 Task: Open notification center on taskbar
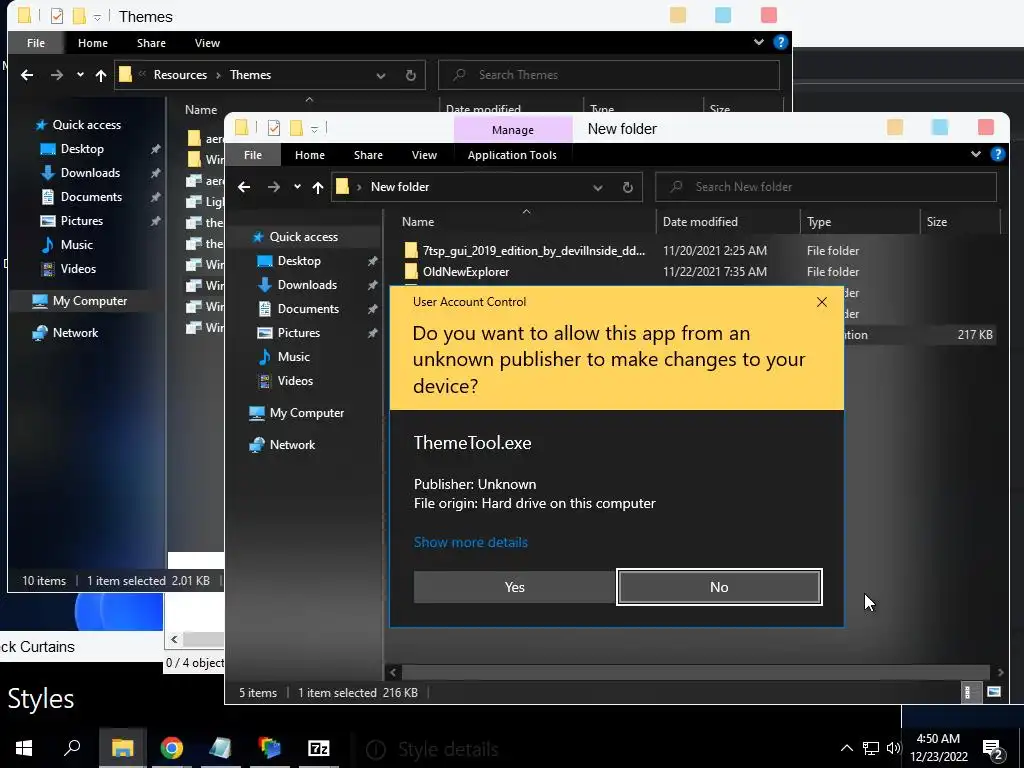(993, 749)
